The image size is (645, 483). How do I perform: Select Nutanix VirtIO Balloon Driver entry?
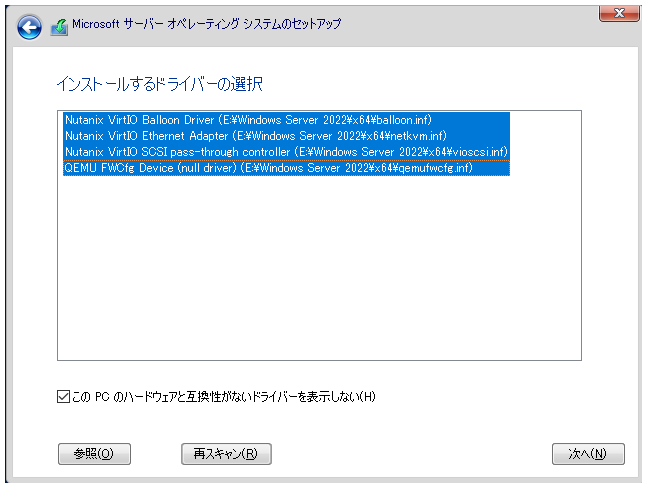(286, 120)
